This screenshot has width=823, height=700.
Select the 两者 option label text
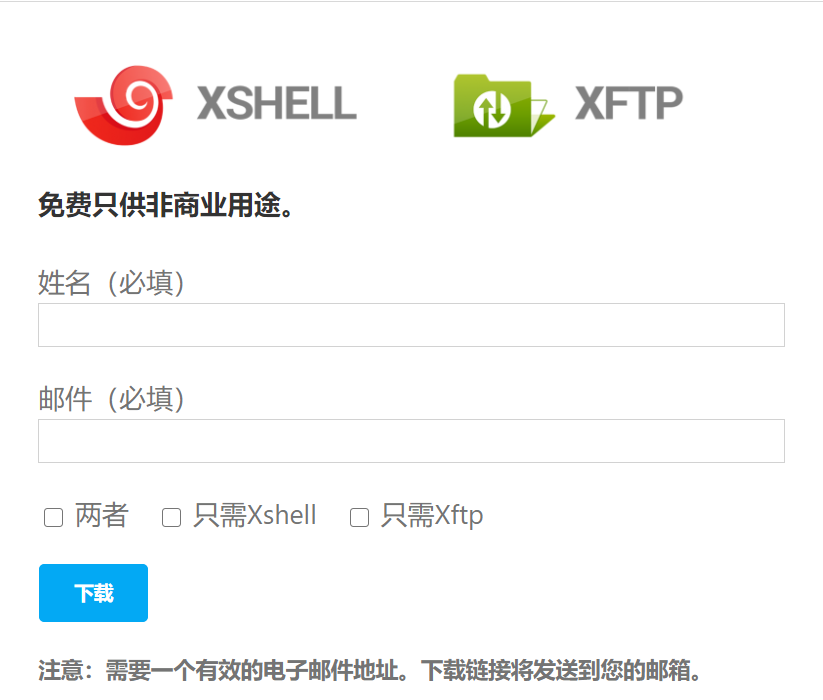point(102,515)
